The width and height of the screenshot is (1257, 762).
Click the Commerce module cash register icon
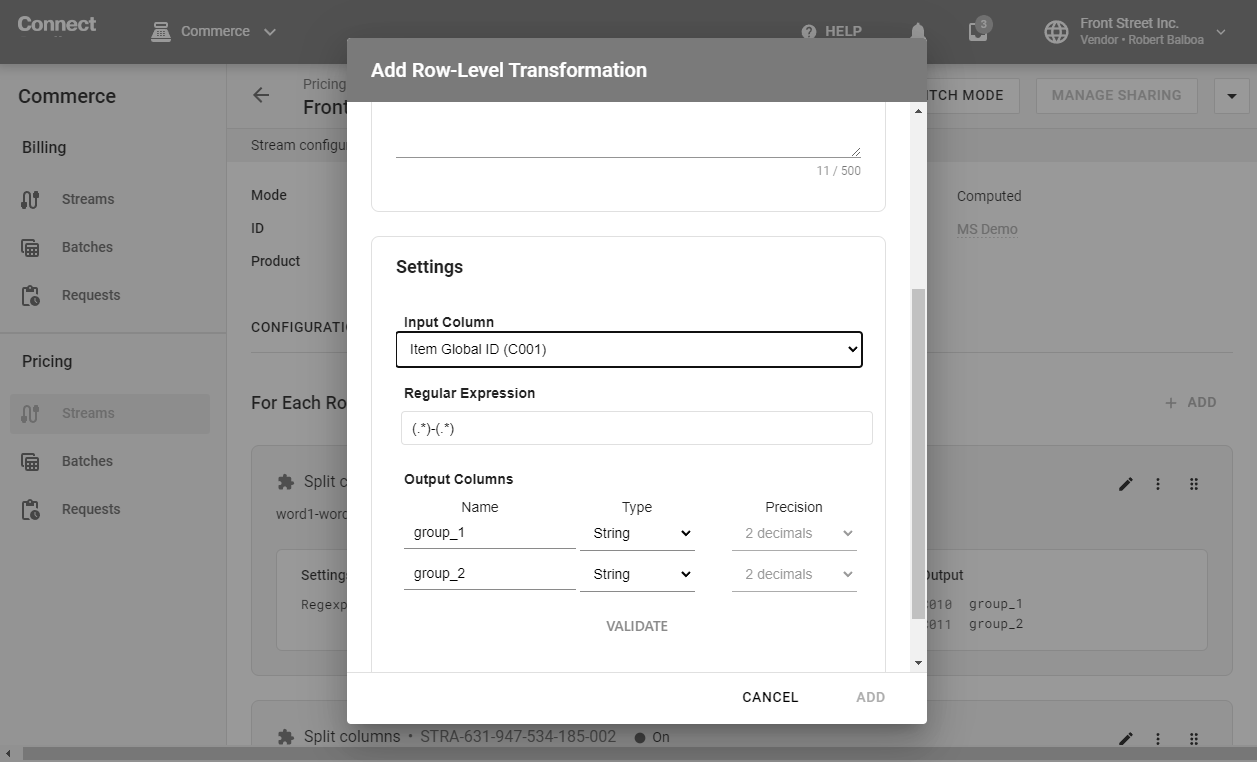[160, 31]
